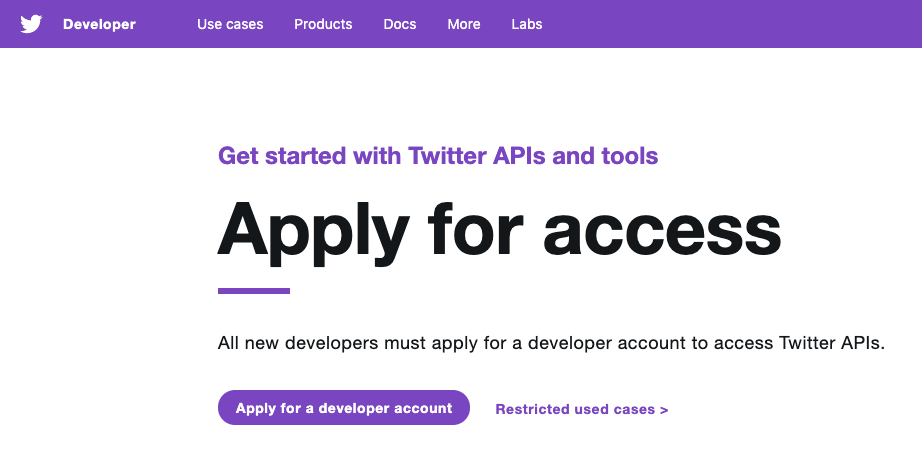922x476 pixels.
Task: Select Docs in the navigation bar
Action: pos(400,24)
